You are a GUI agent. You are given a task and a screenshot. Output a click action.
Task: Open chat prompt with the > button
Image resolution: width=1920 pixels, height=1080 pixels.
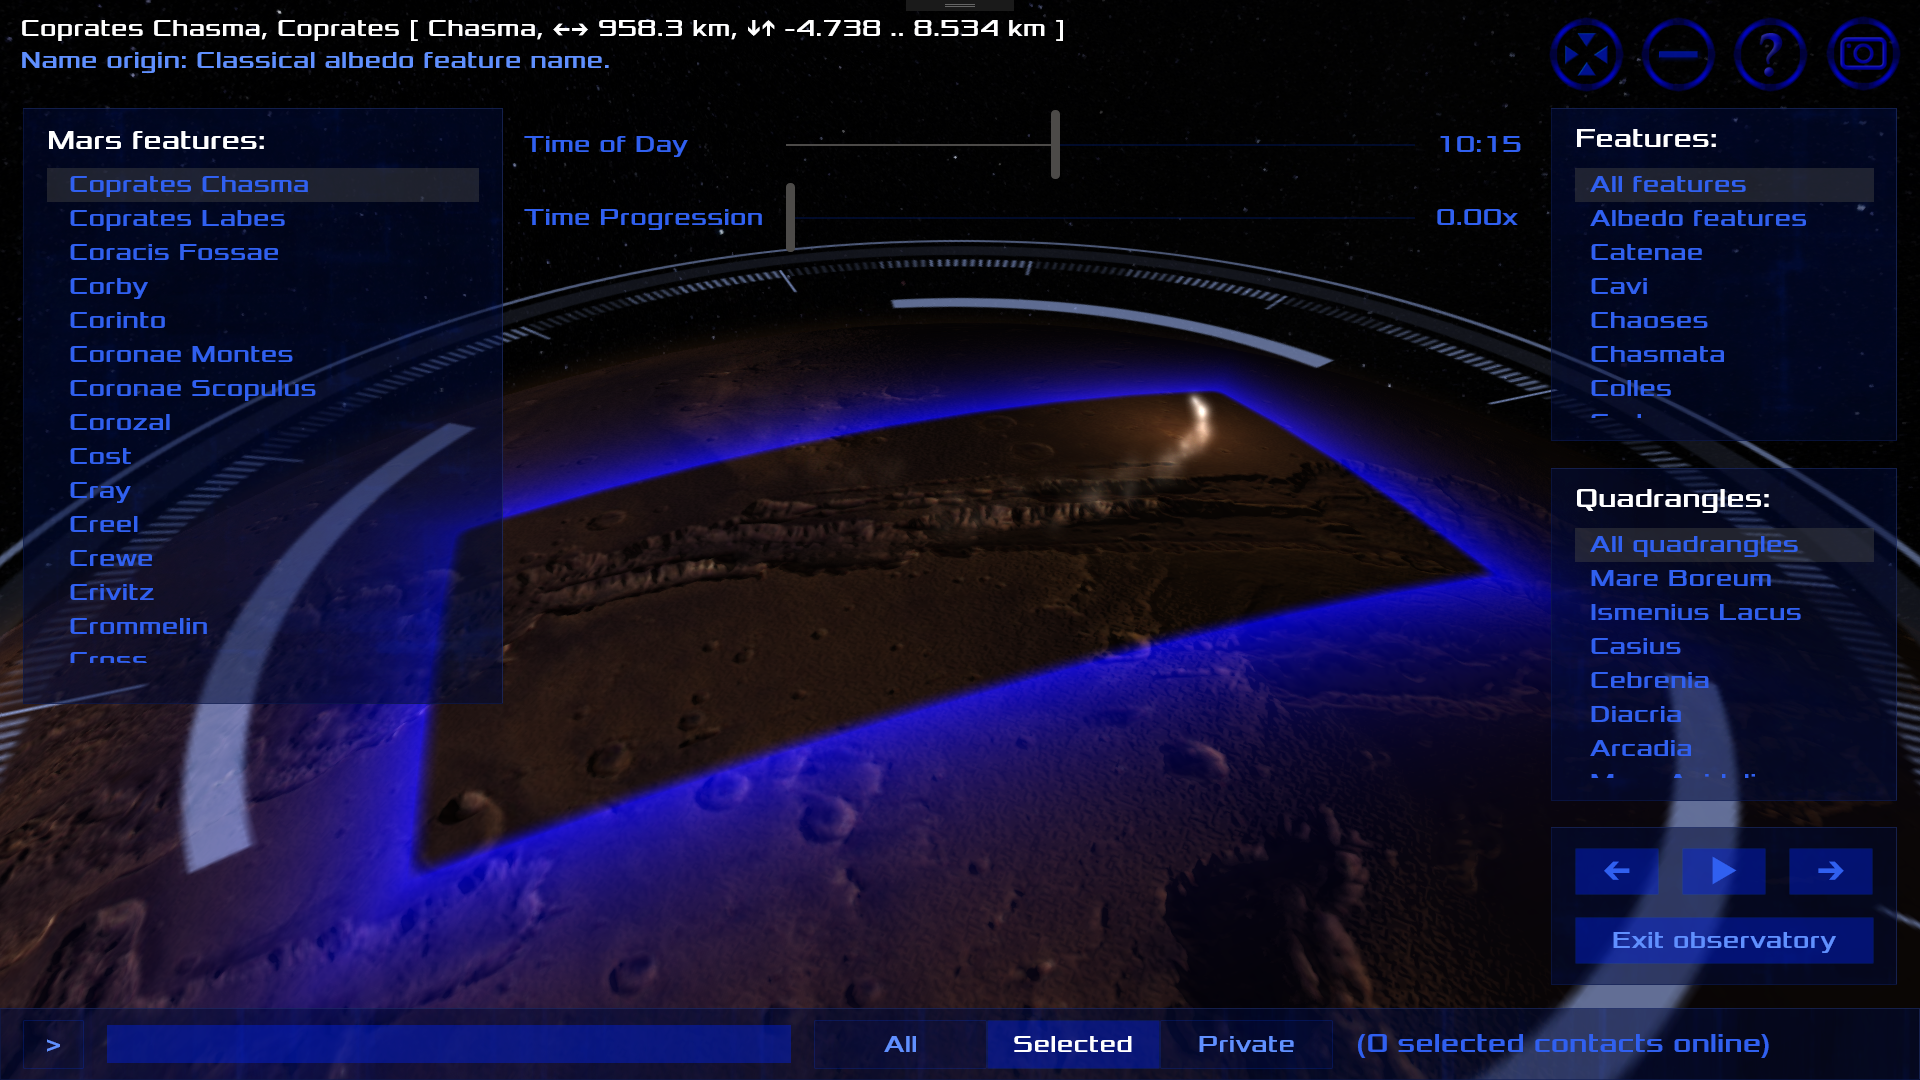click(x=53, y=1045)
